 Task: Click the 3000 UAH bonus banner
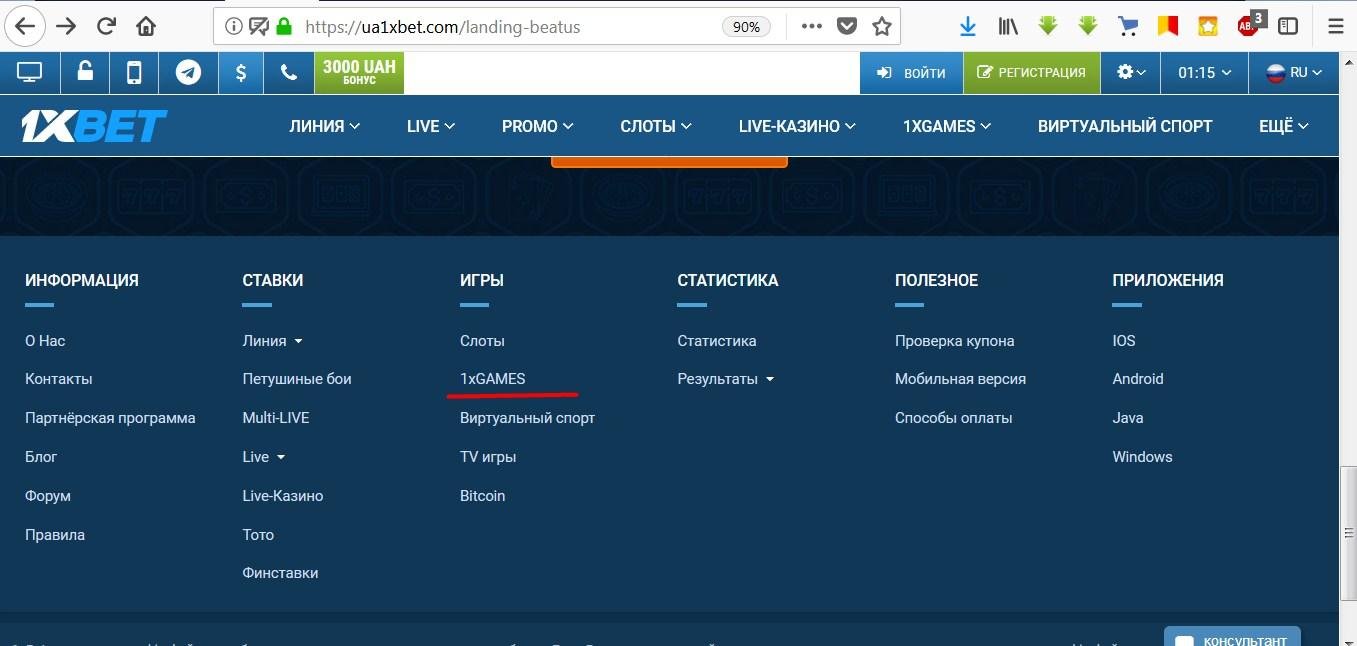[359, 73]
